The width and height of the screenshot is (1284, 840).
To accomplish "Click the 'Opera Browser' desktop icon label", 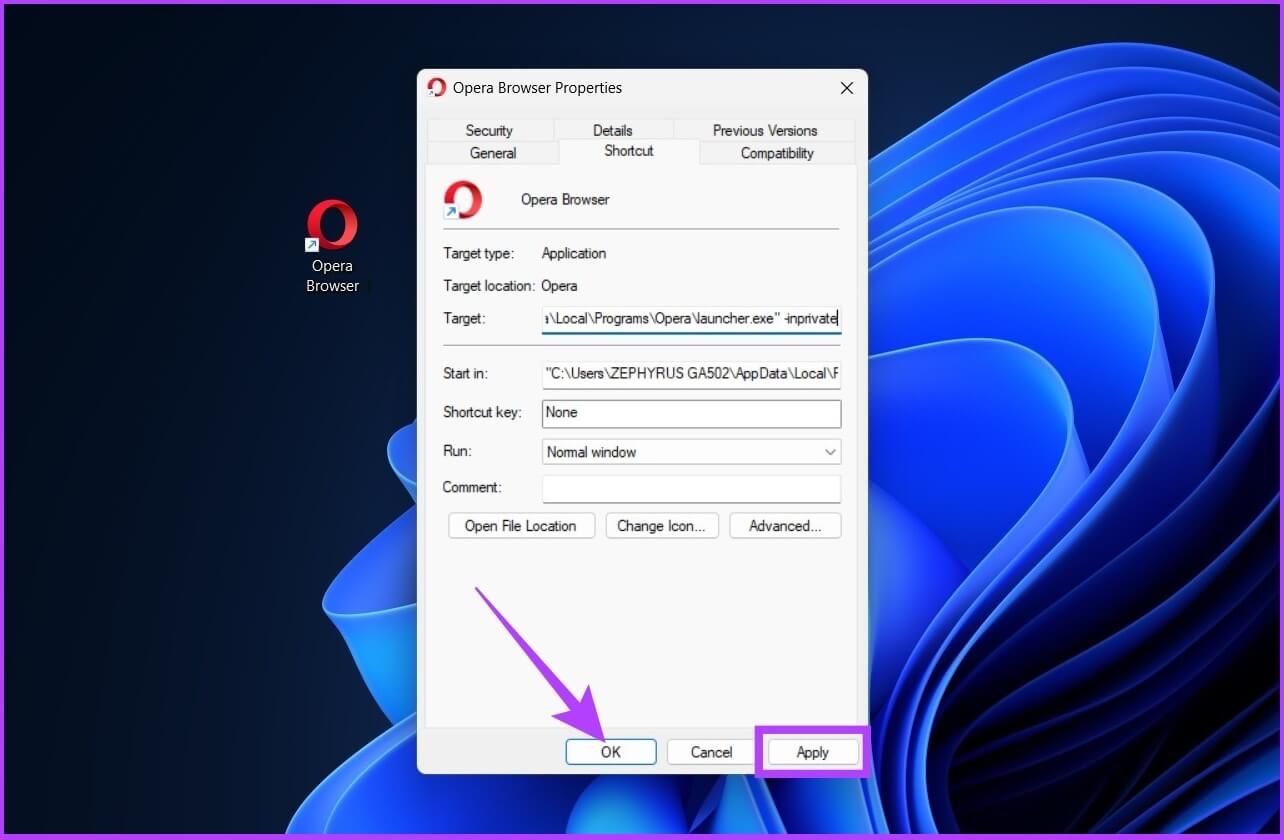I will tap(332, 276).
